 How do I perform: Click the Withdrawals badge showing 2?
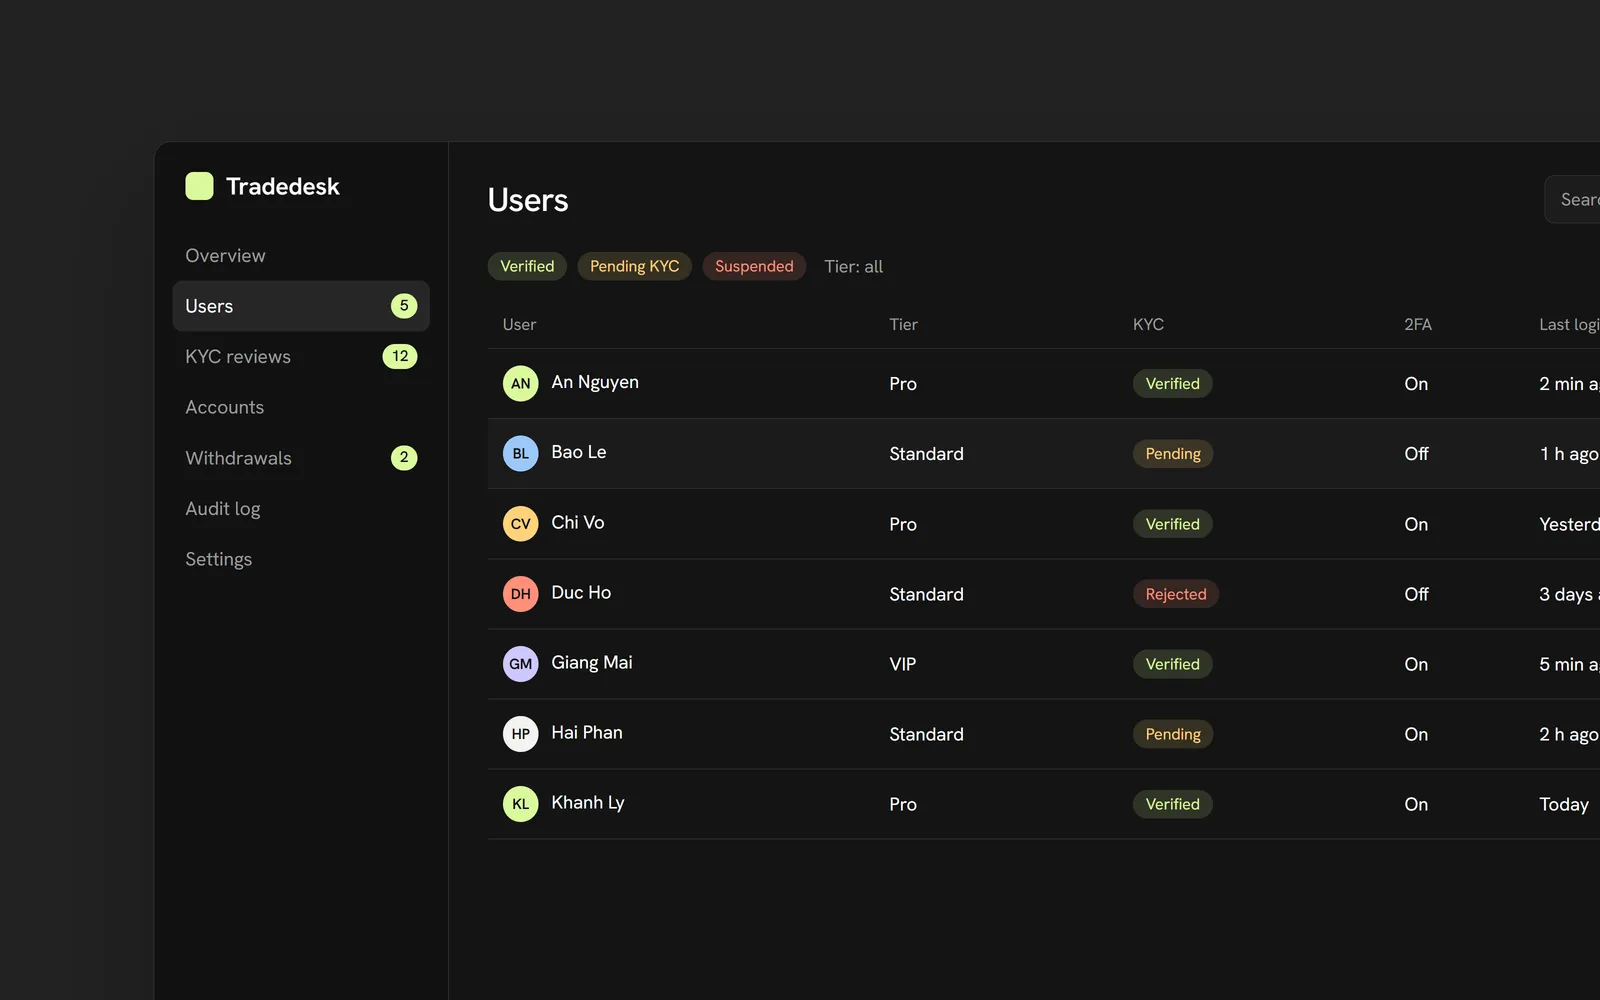click(404, 458)
